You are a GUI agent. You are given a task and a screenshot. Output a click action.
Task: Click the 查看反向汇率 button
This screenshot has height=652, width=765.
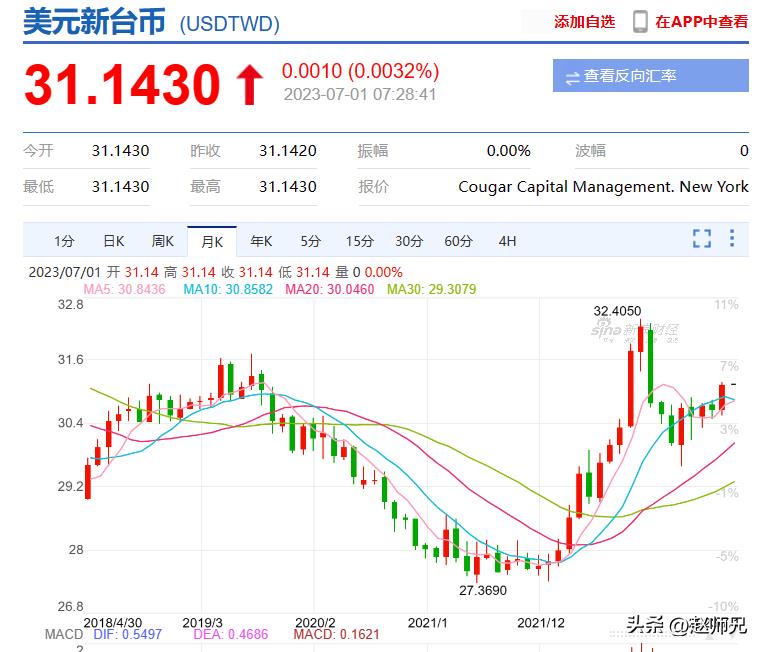click(650, 76)
